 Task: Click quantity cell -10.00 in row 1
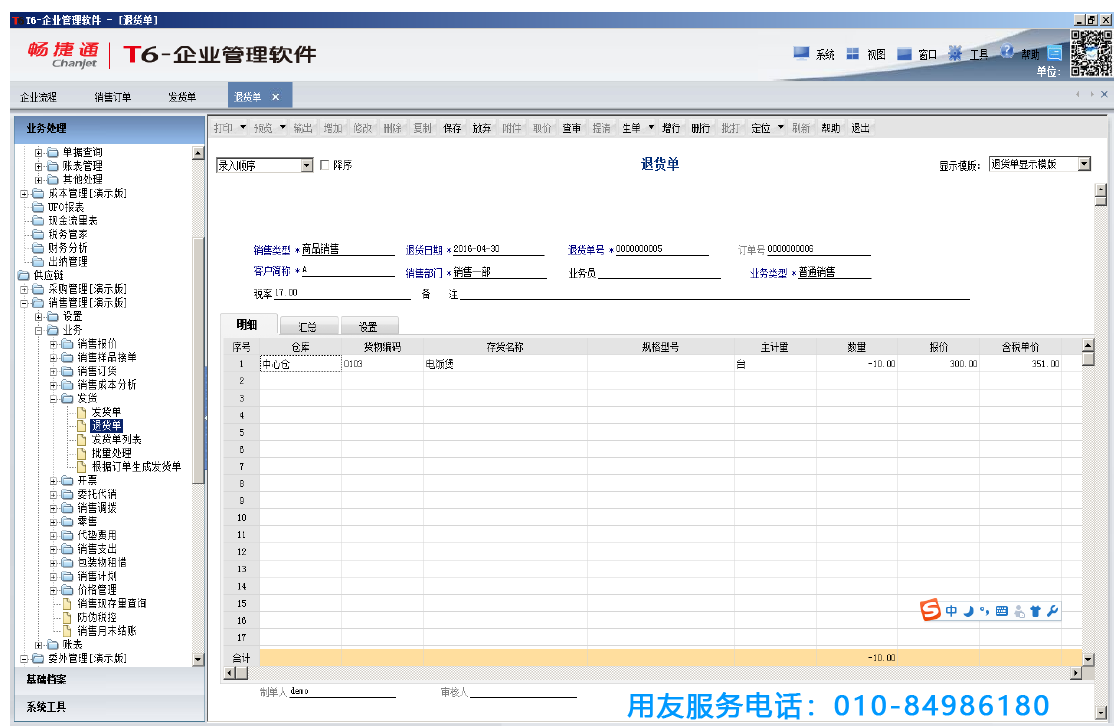[x=856, y=364]
